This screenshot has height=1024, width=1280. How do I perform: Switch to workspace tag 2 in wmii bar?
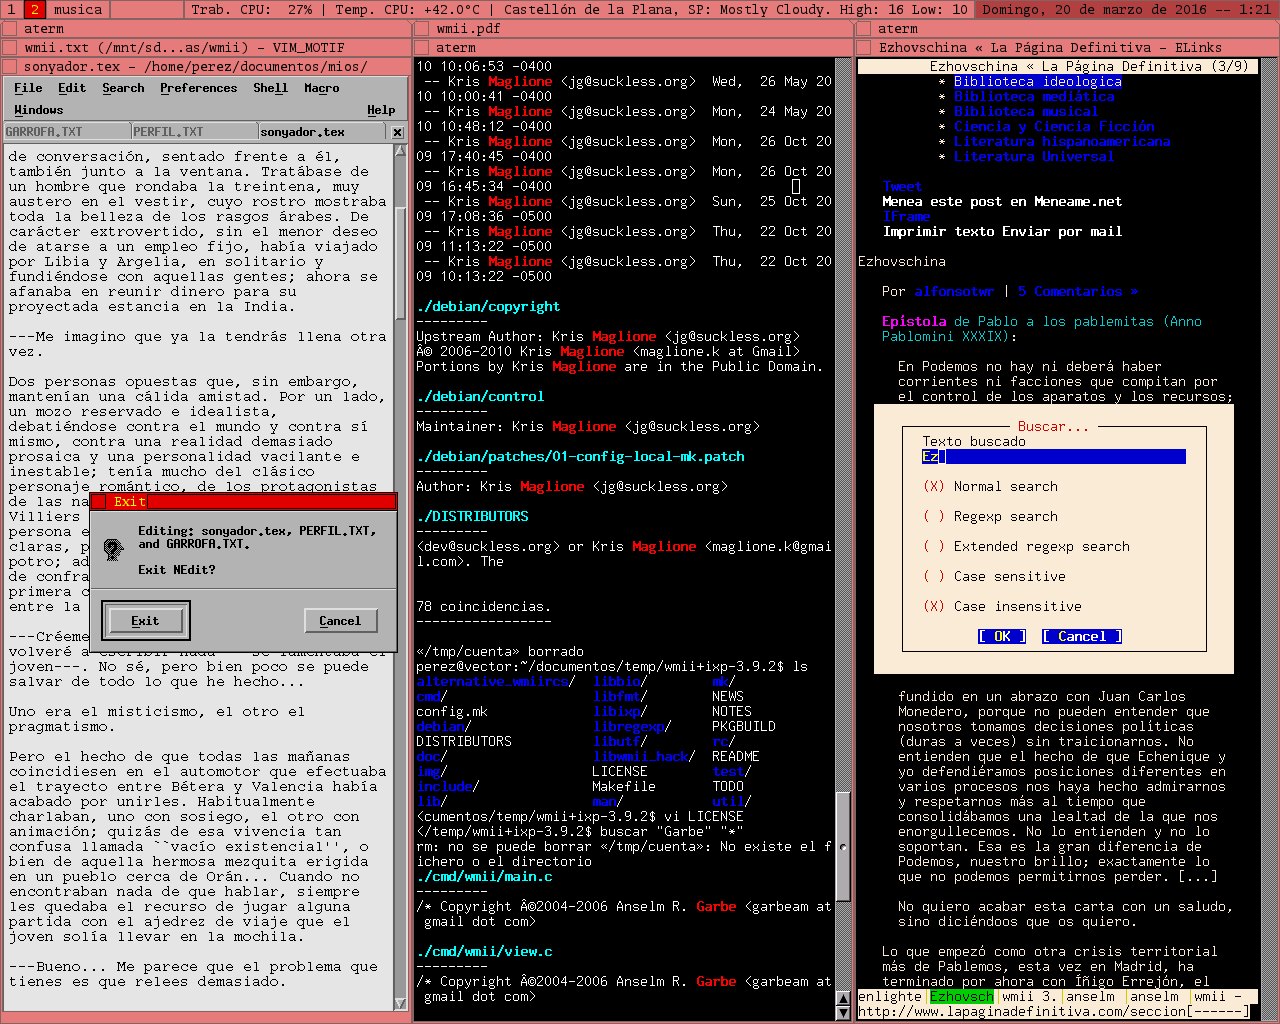(34, 9)
